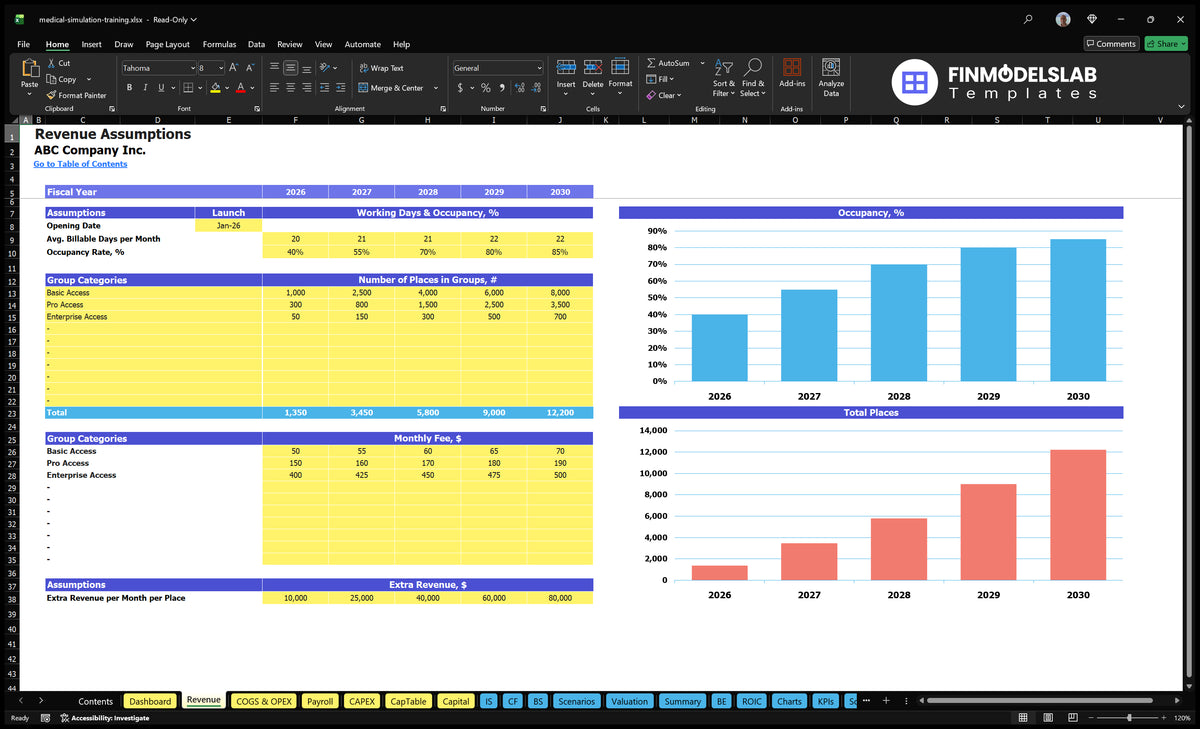
Task: Open the Fill dropdown
Action: (x=660, y=79)
